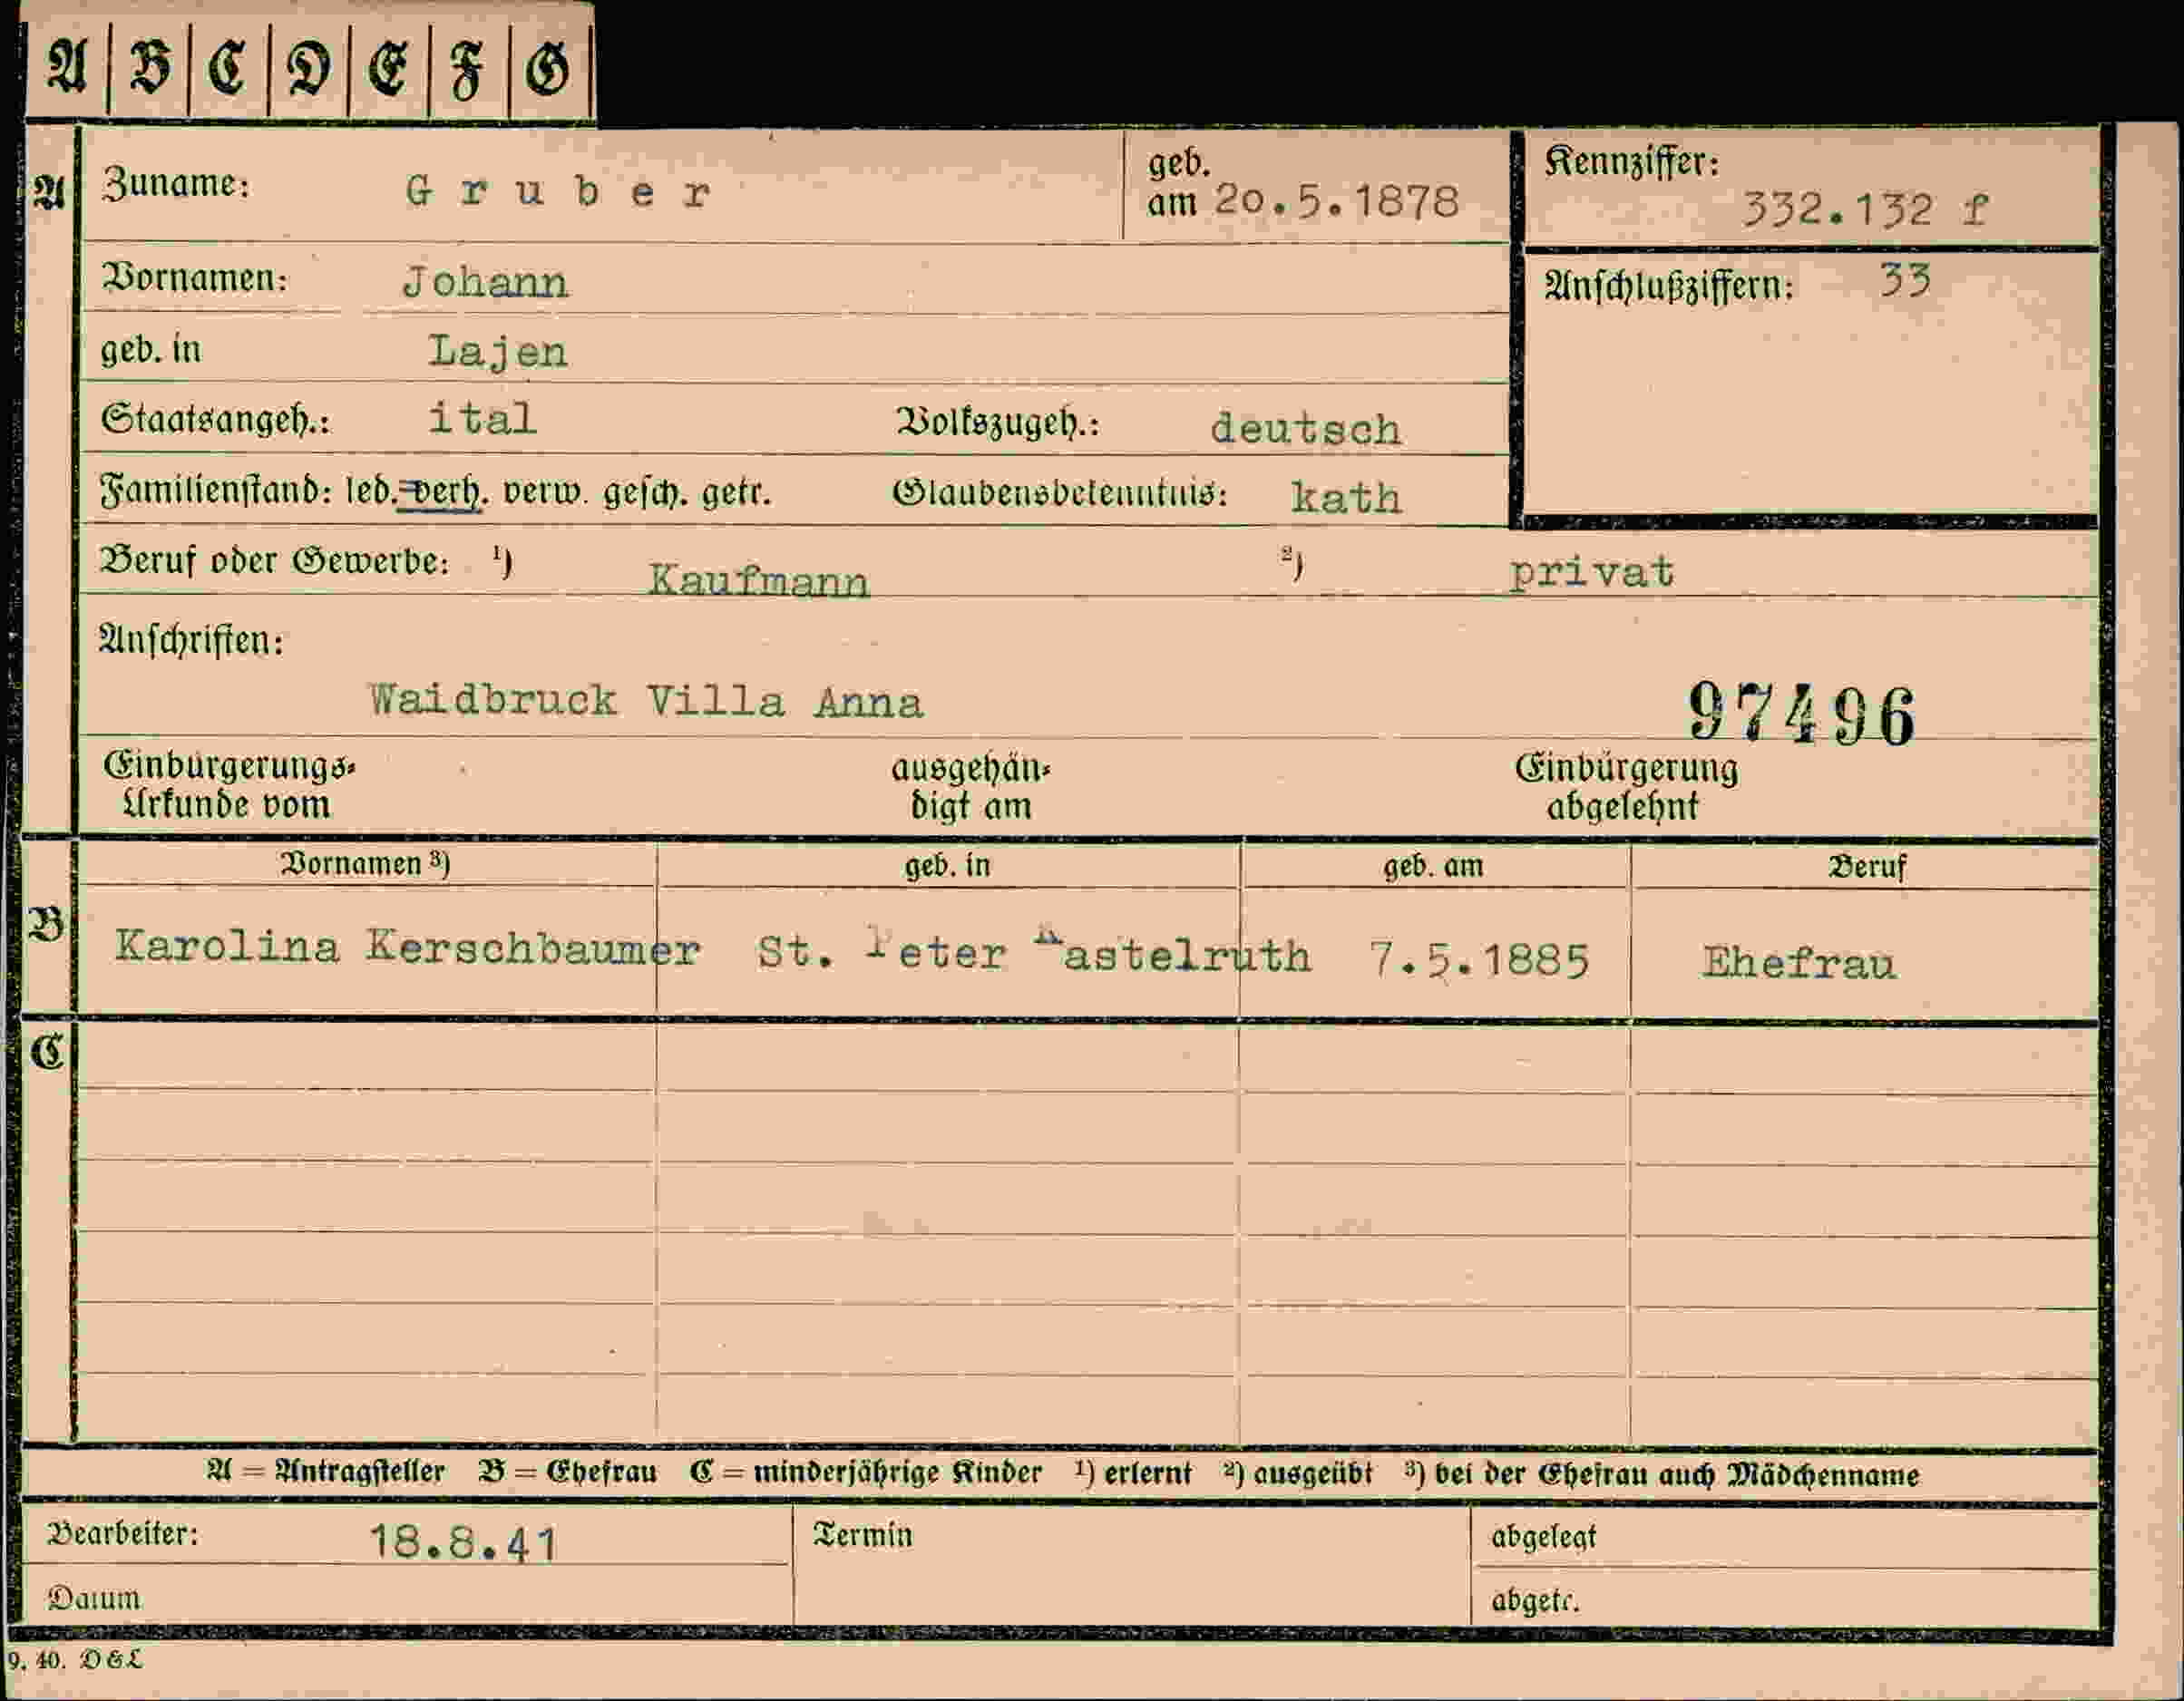Screen dimensions: 2184x1701
Task: Select the letter D index tab
Action: [x=308, y=68]
